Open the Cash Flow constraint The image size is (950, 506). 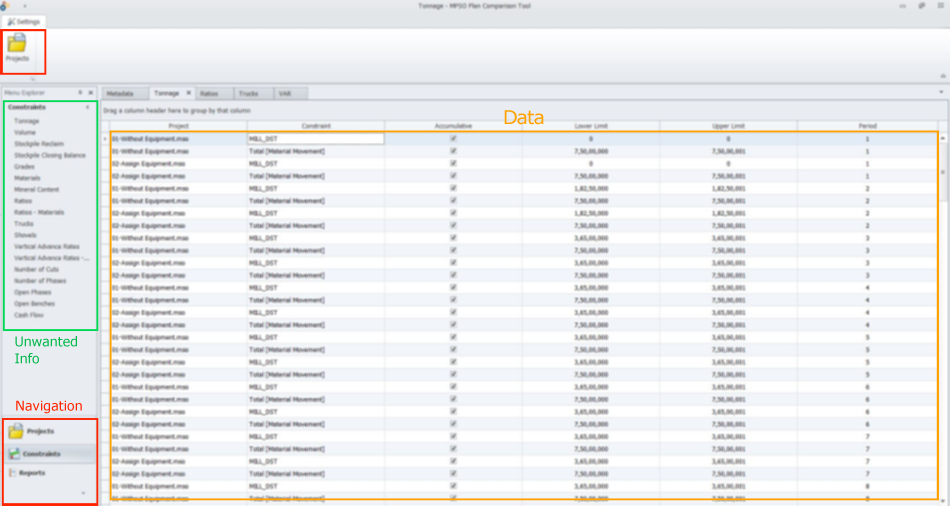pyautogui.click(x=28, y=315)
